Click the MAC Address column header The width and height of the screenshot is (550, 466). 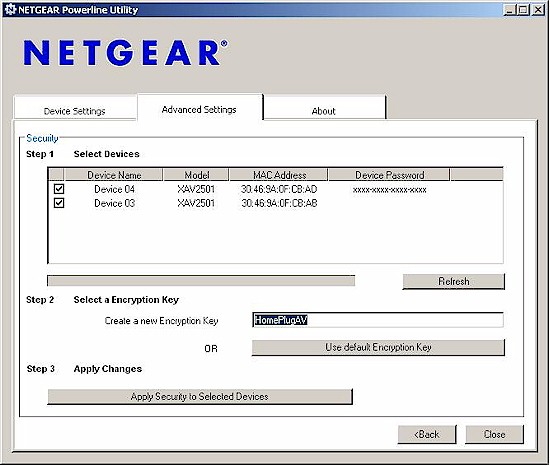point(279,175)
